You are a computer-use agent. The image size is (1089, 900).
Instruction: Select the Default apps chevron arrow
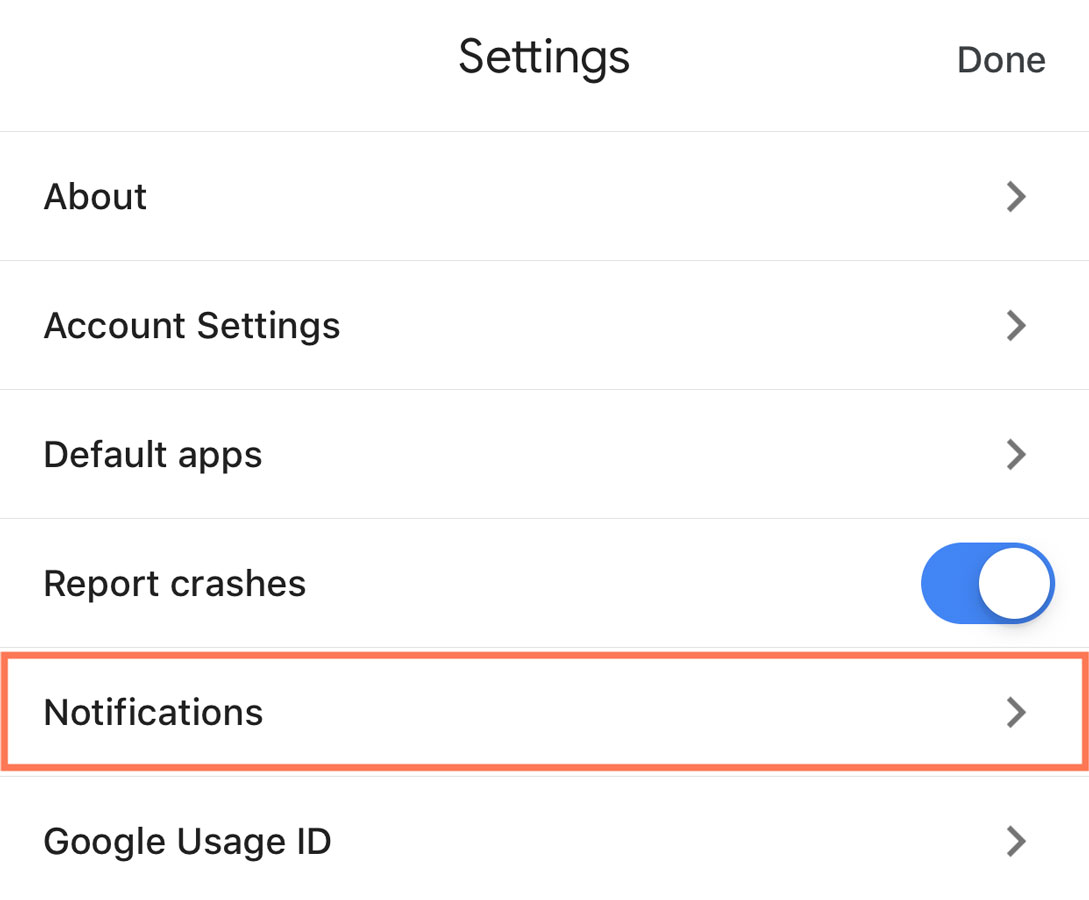(1016, 454)
